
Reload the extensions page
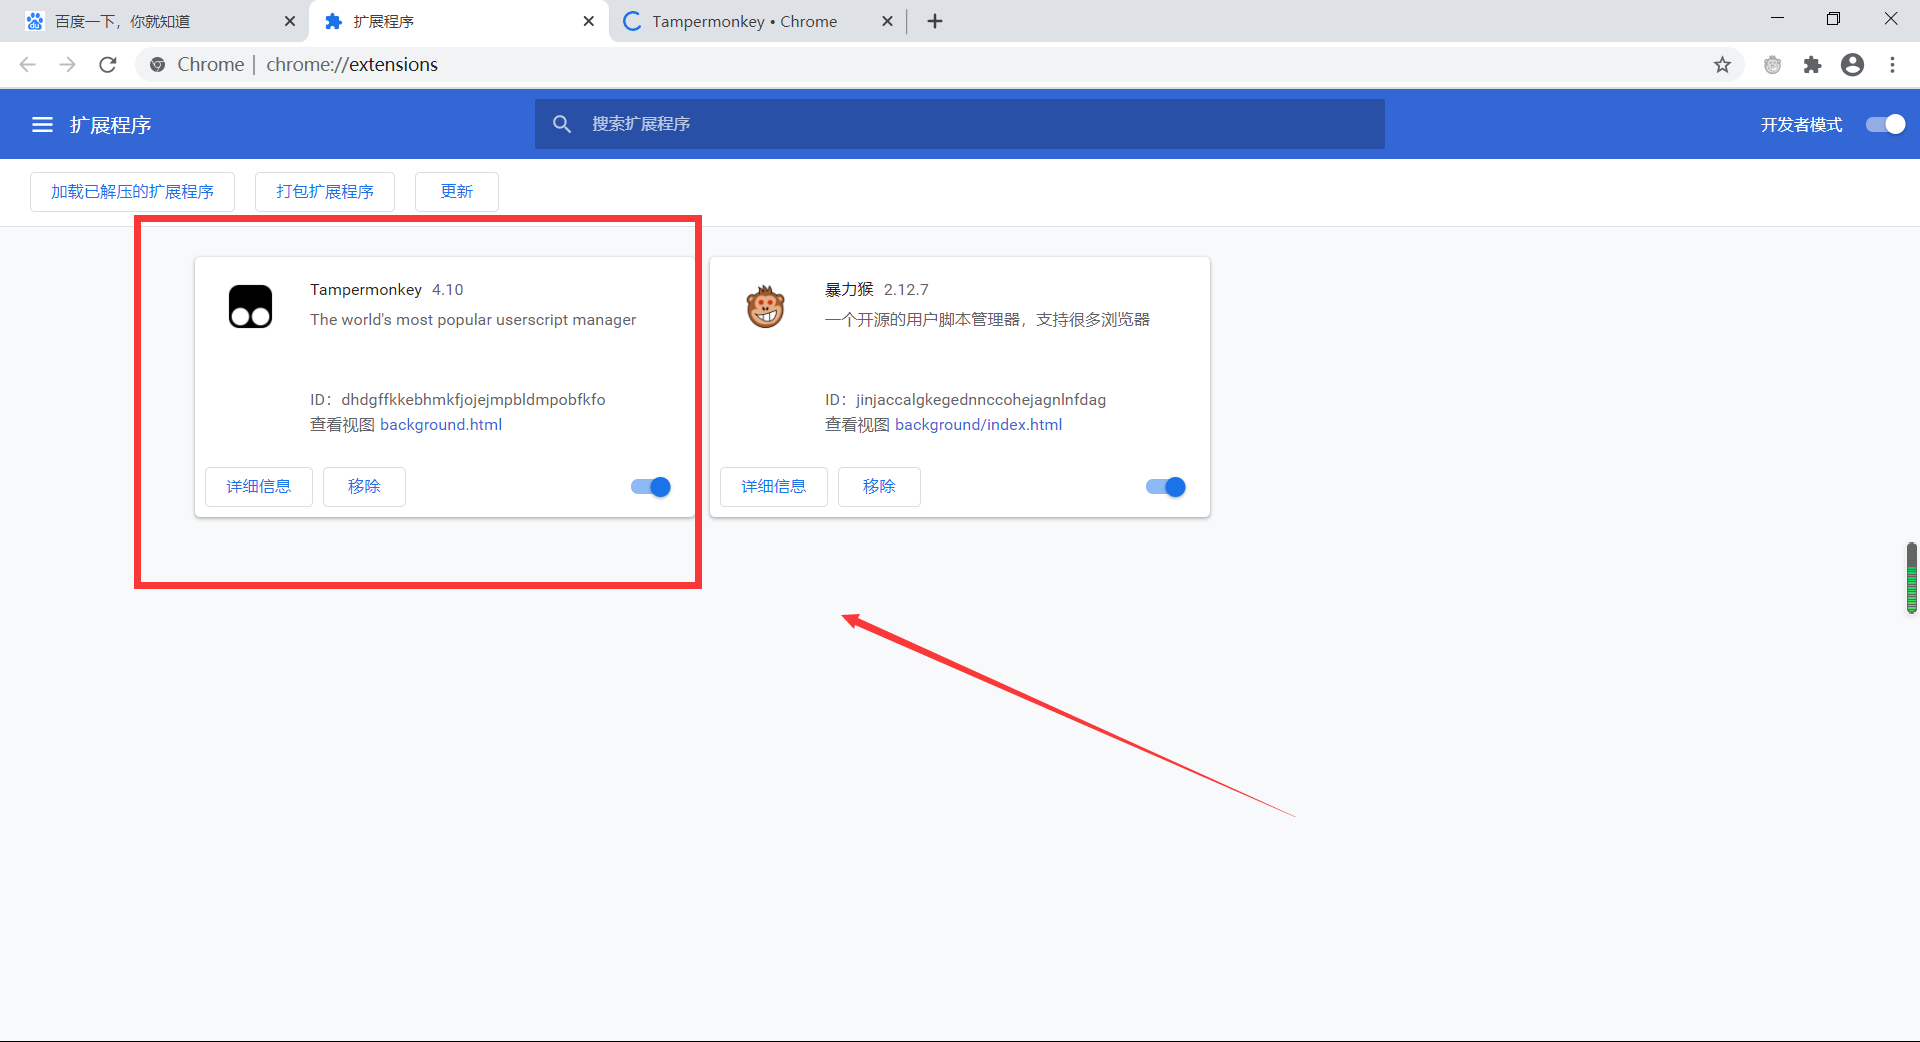pyautogui.click(x=108, y=65)
